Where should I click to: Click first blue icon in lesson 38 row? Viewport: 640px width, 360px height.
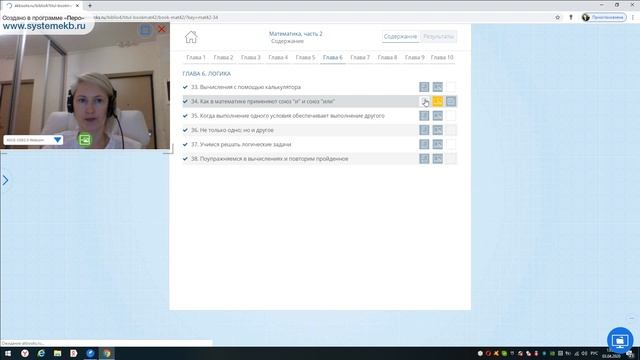pyautogui.click(x=424, y=159)
